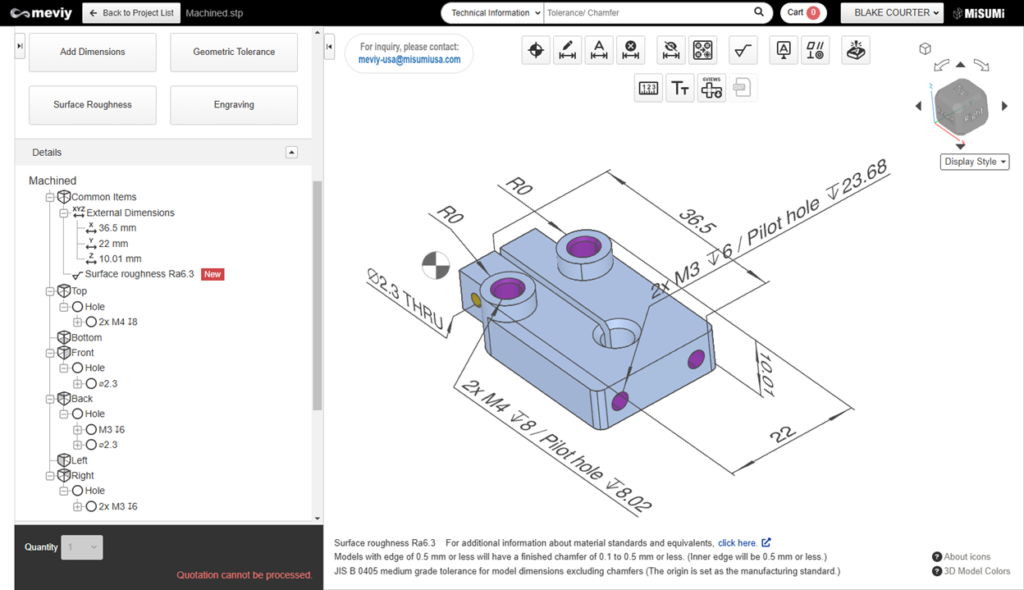Select the text size Tt icon
This screenshot has width=1024, height=590.
[680, 88]
